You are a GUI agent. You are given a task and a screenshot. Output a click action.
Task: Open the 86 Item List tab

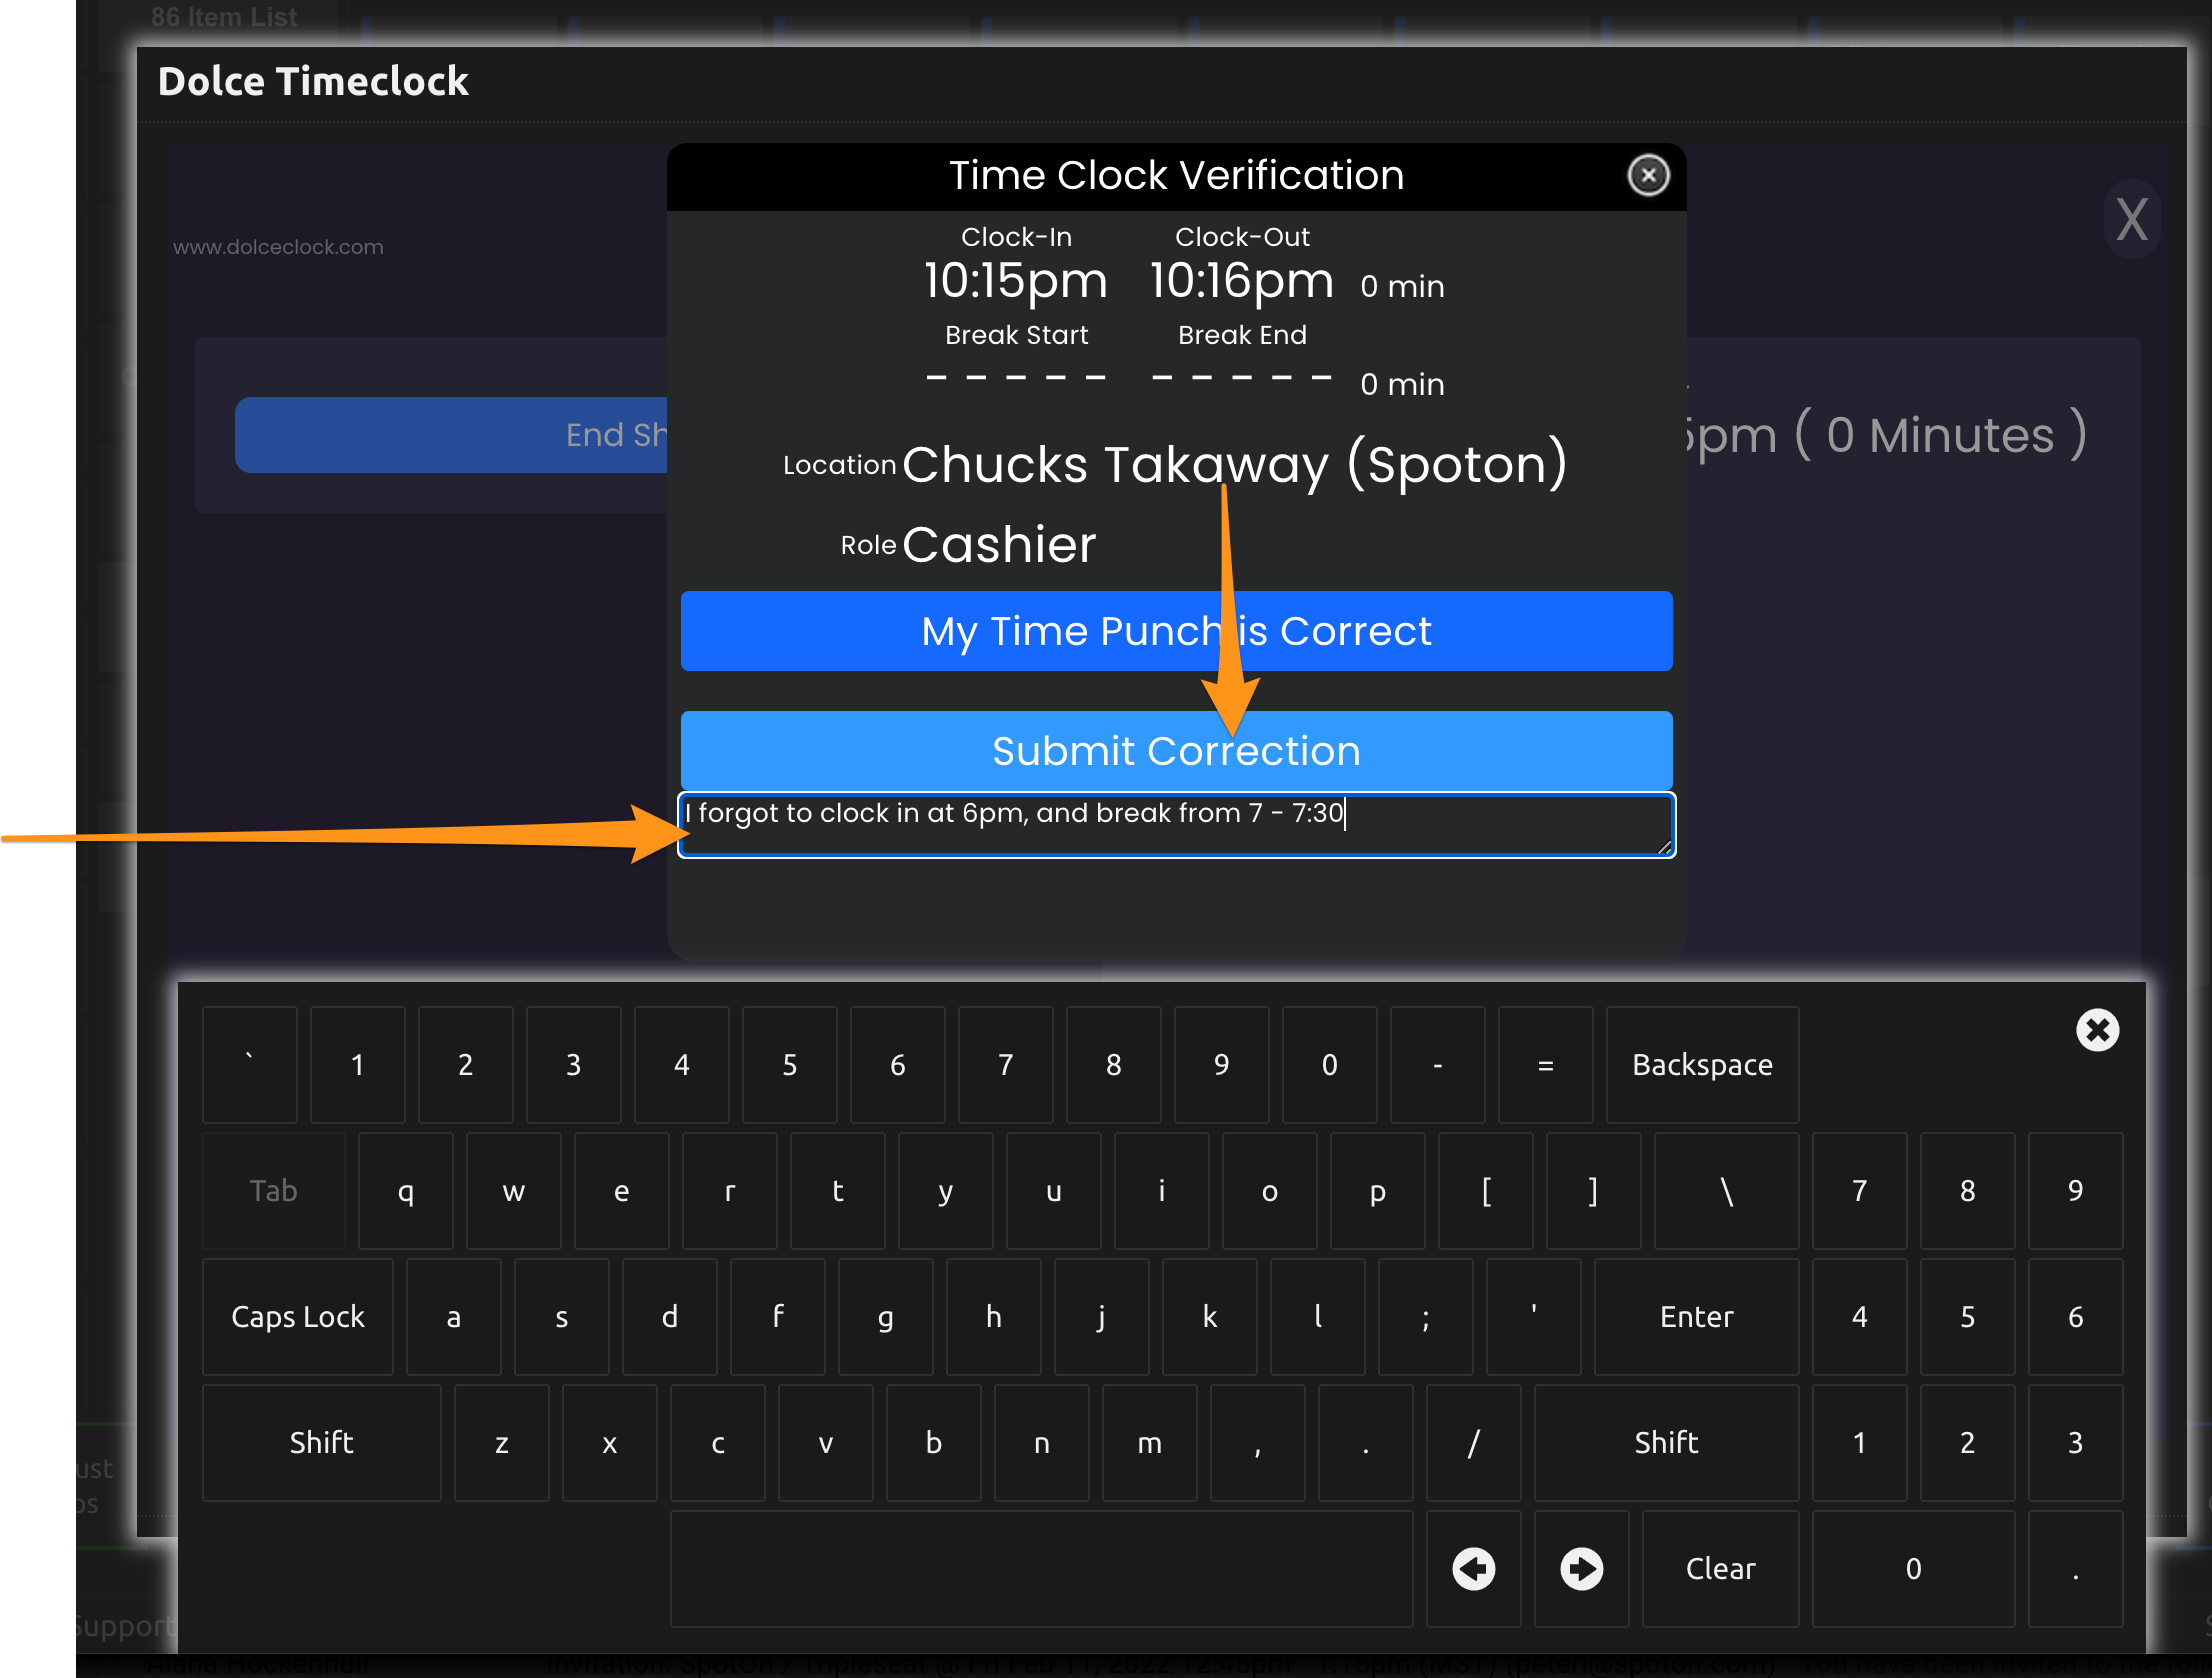coord(223,17)
